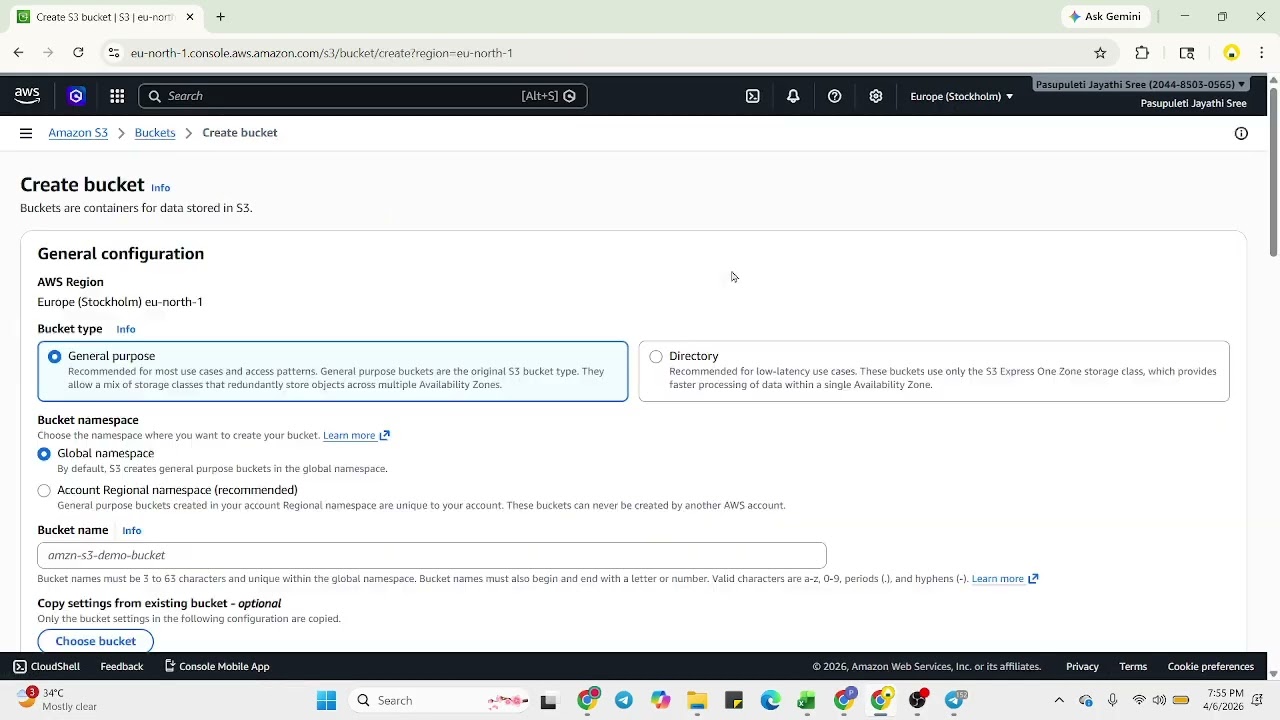Open Cookie preferences
1280x720 pixels.
point(1210,667)
